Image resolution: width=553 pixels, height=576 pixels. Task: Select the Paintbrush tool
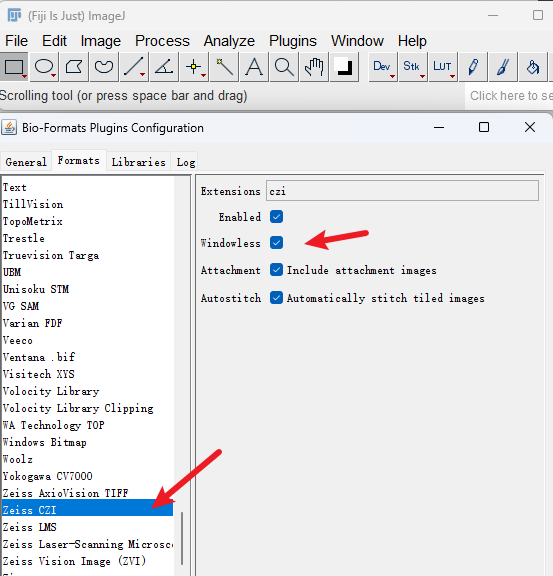pyautogui.click(x=503, y=66)
